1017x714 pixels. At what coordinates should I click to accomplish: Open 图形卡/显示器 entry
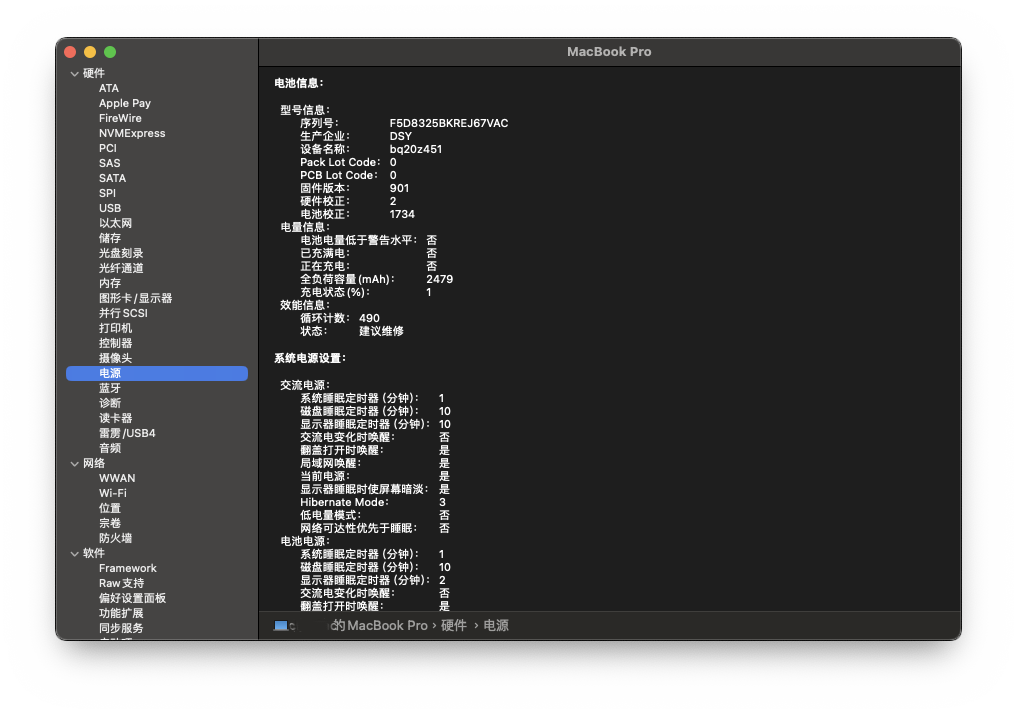[x=136, y=298]
